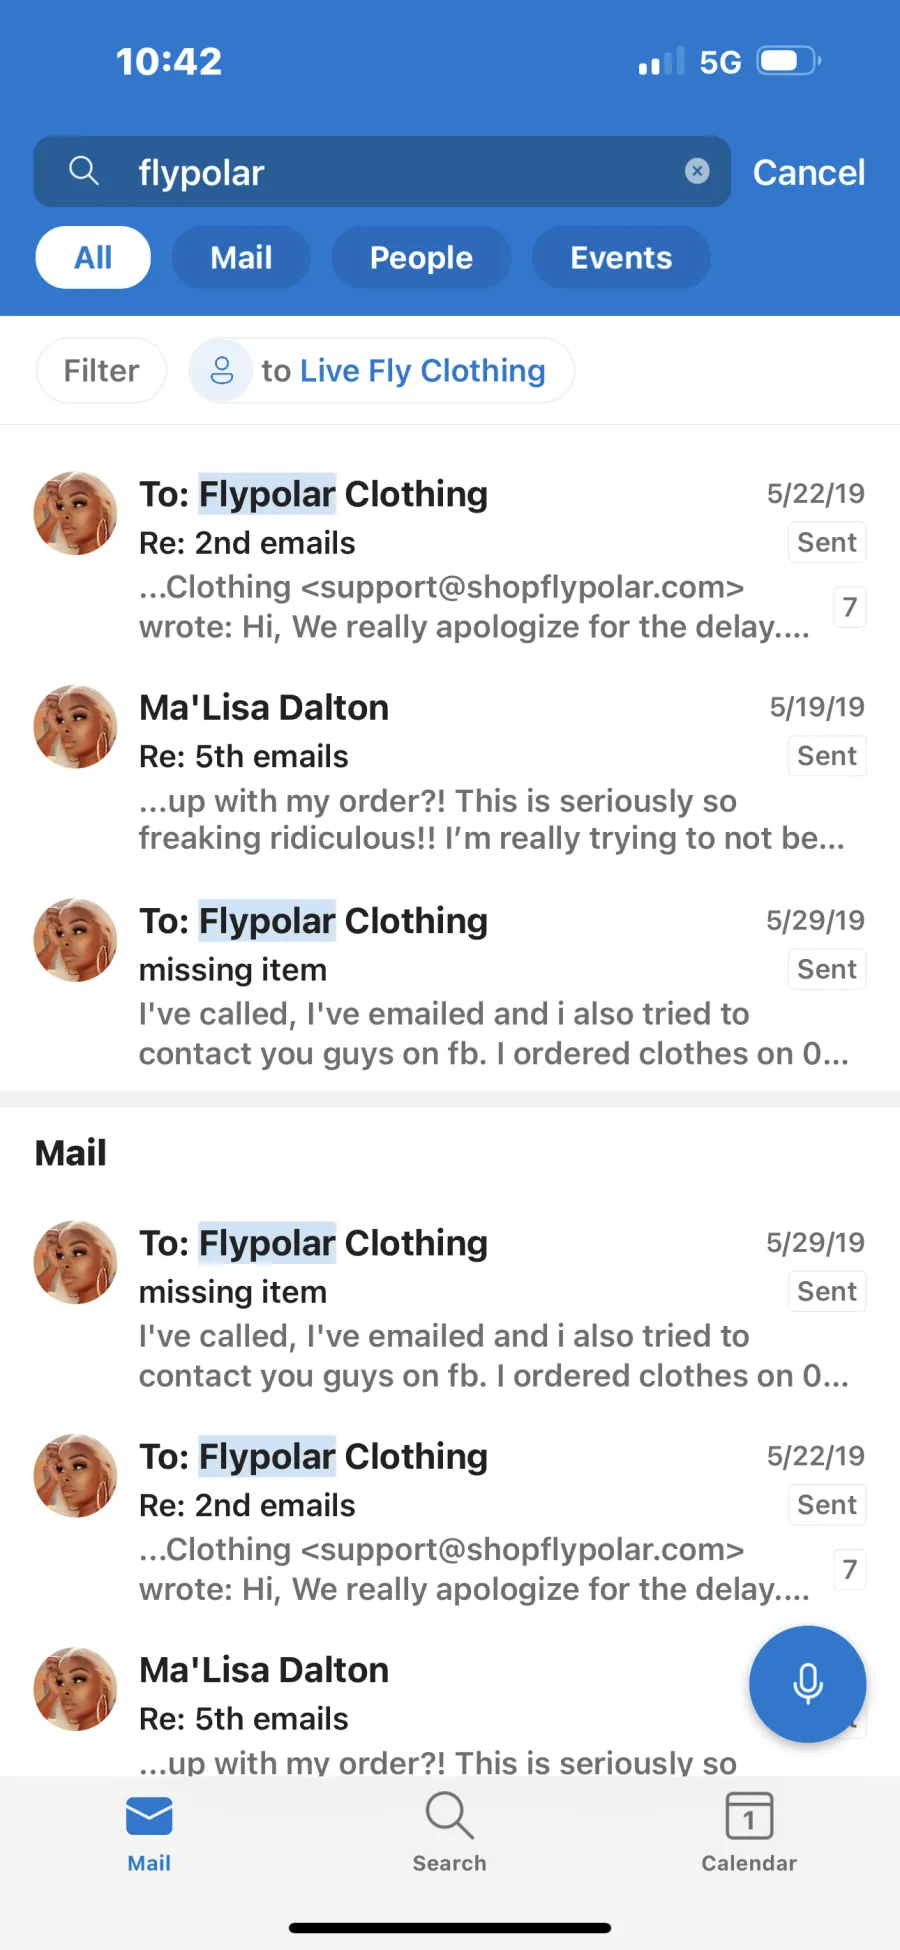Open top 'missing item' email from 5/29/19
The width and height of the screenshot is (900, 1950).
(x=450, y=985)
